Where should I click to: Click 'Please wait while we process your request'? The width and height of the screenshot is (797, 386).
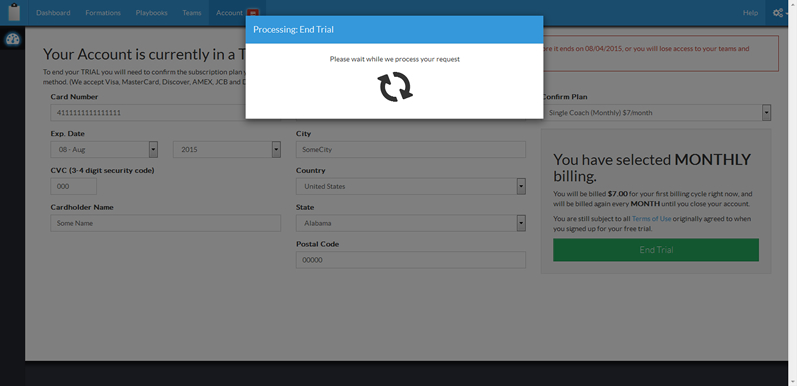pos(394,59)
